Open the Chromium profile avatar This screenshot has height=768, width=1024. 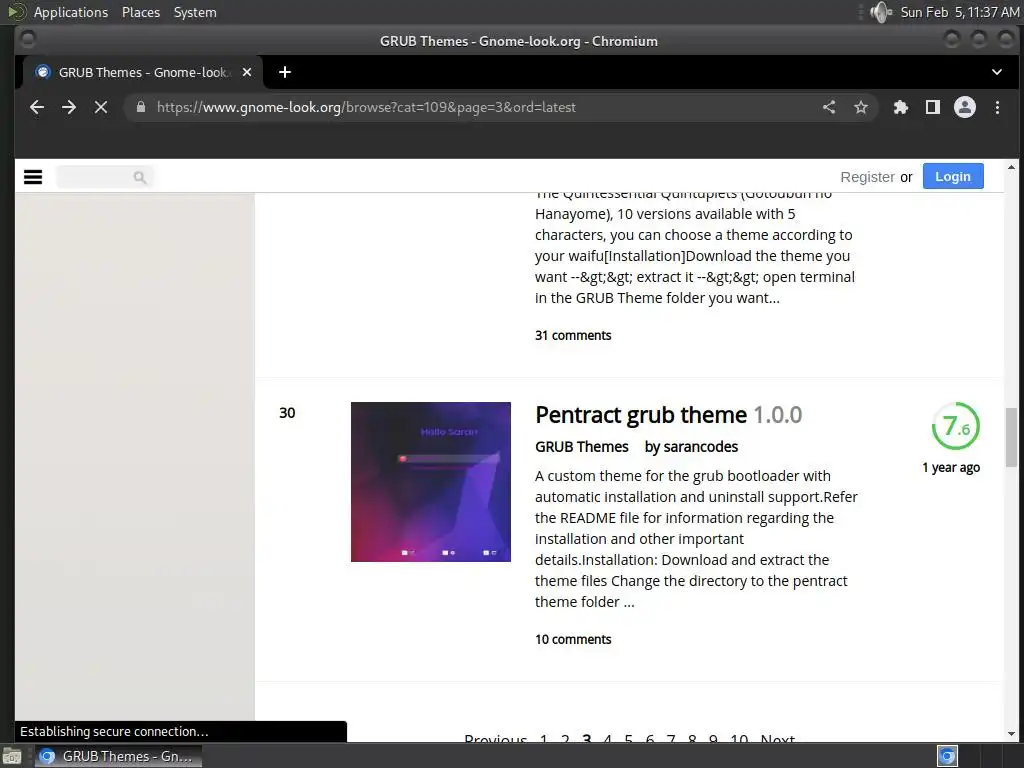[x=965, y=107]
